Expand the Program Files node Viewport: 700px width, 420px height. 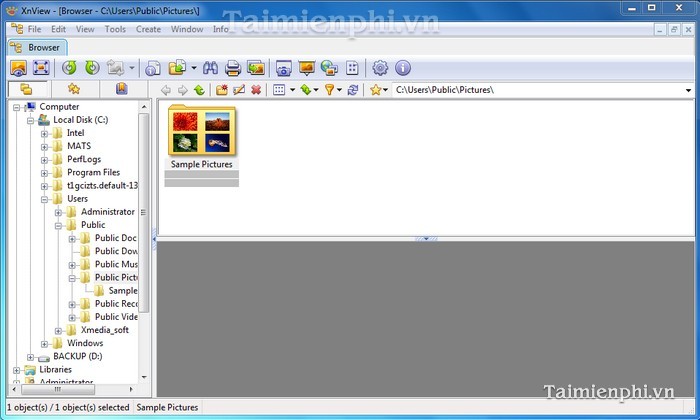point(44,173)
